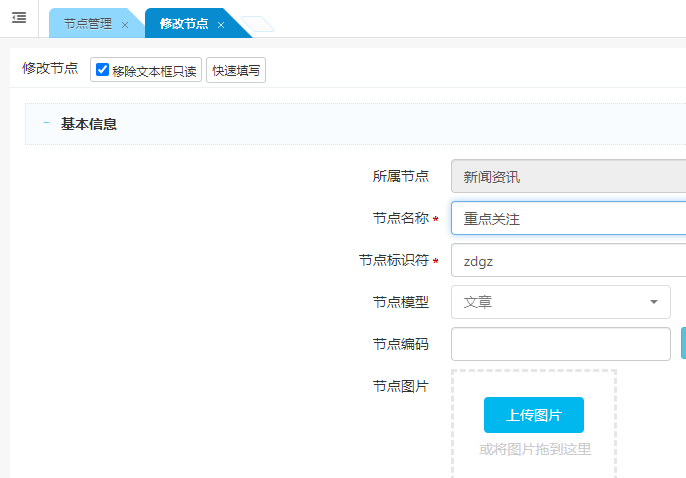Click the 节点图片 field label

coord(400,386)
